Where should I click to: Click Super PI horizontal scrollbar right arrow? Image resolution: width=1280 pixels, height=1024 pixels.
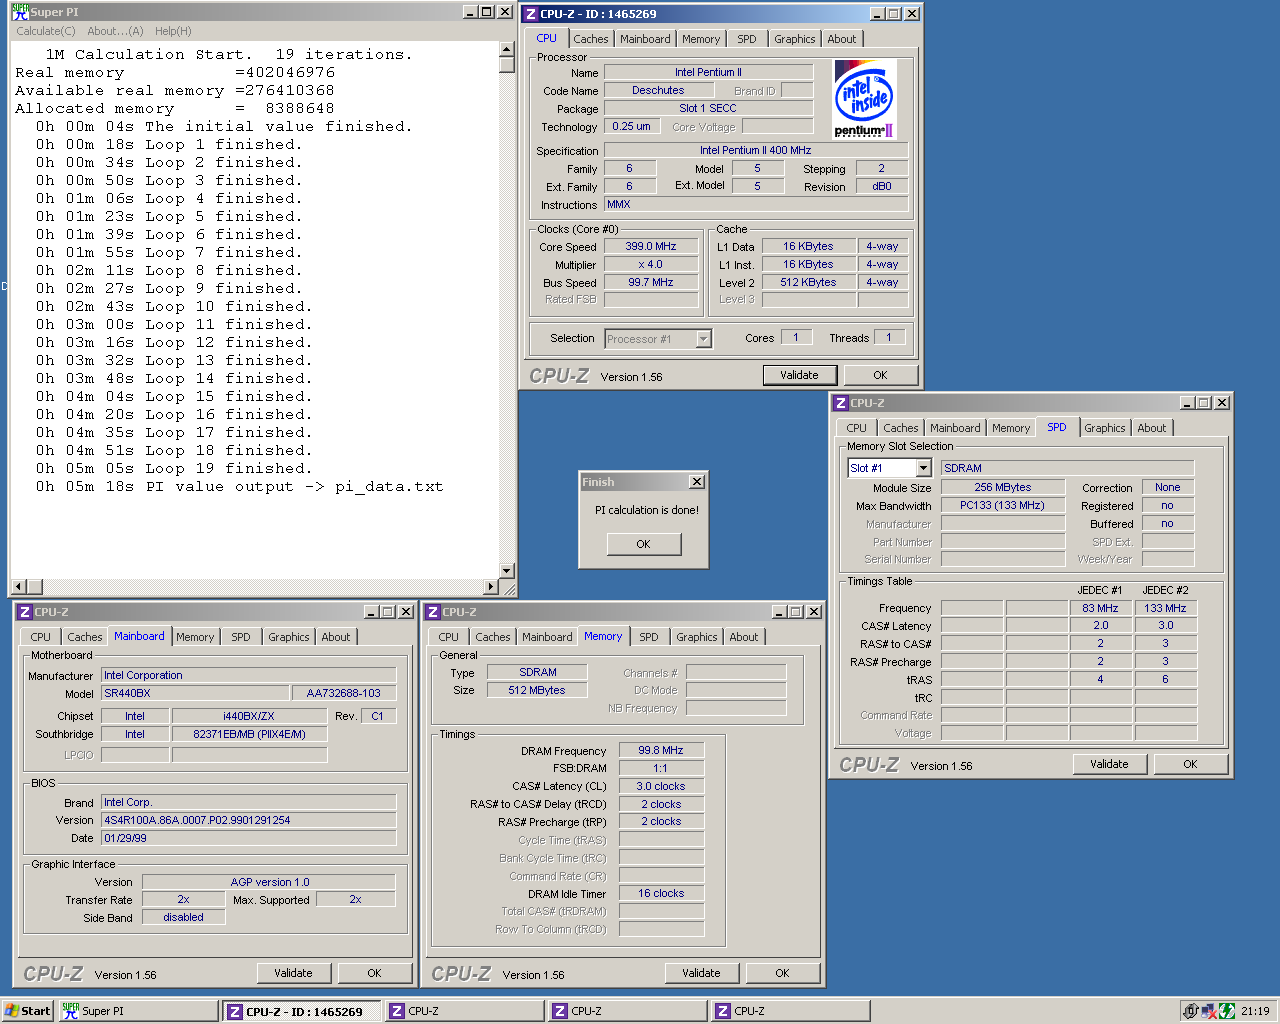490,587
